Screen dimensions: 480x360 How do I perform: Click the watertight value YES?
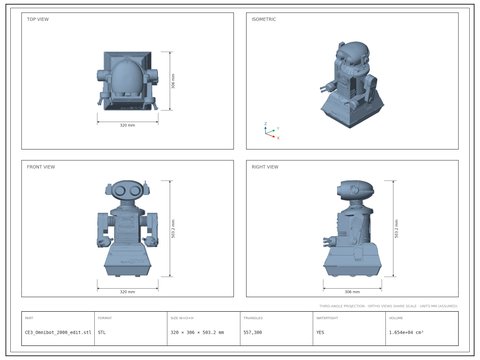tap(320, 332)
